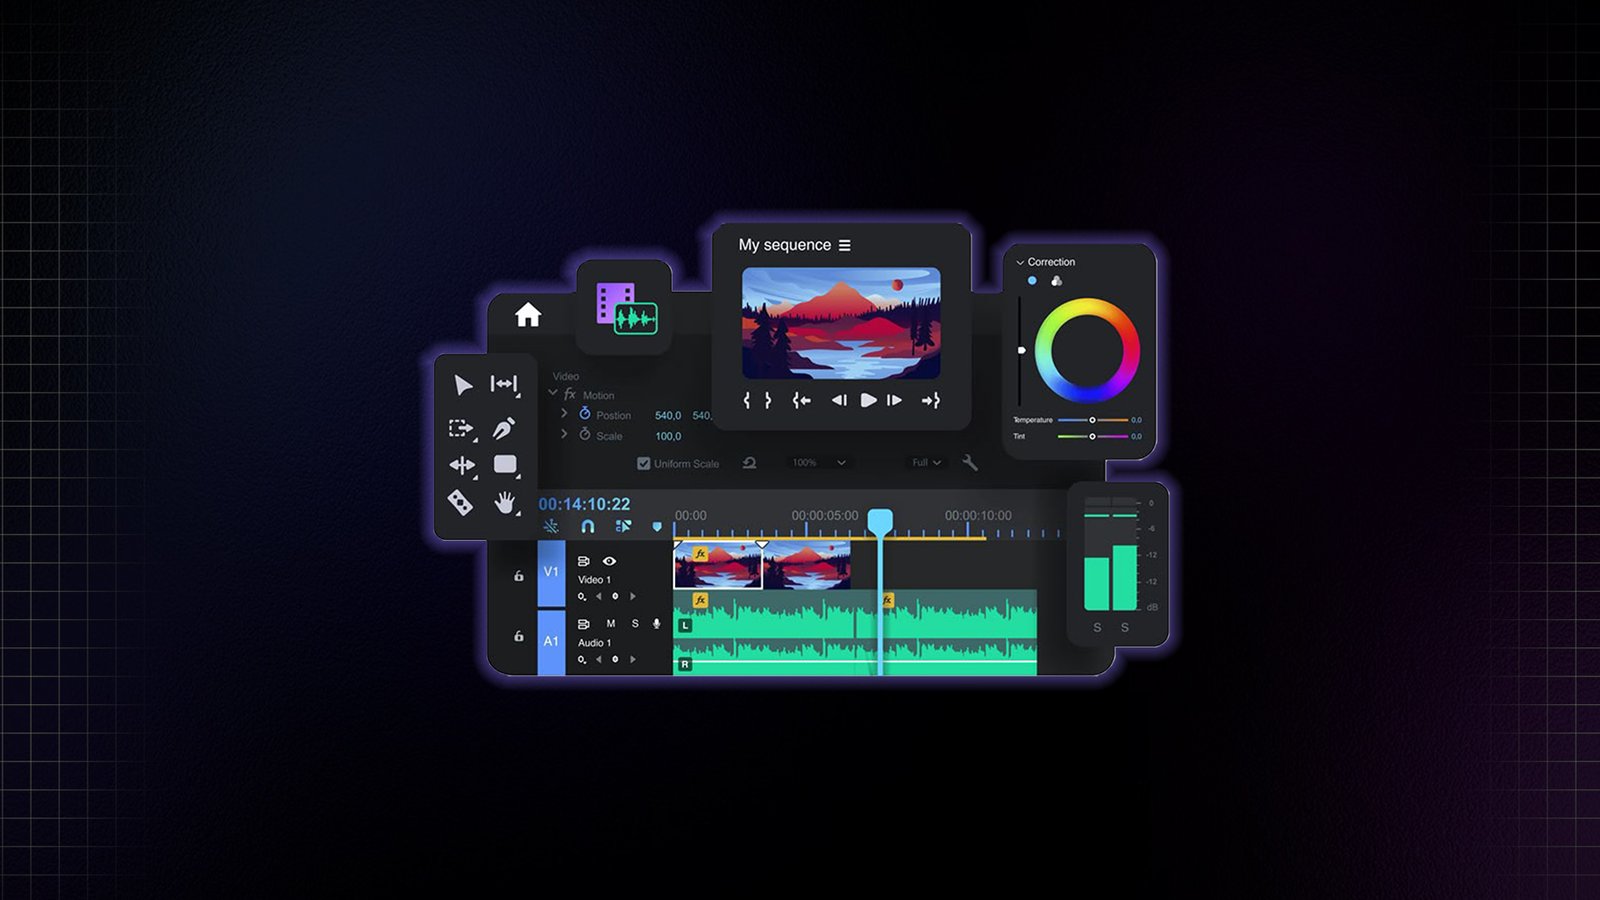Enable voice-over record microphone on Audio 1

coord(657,623)
